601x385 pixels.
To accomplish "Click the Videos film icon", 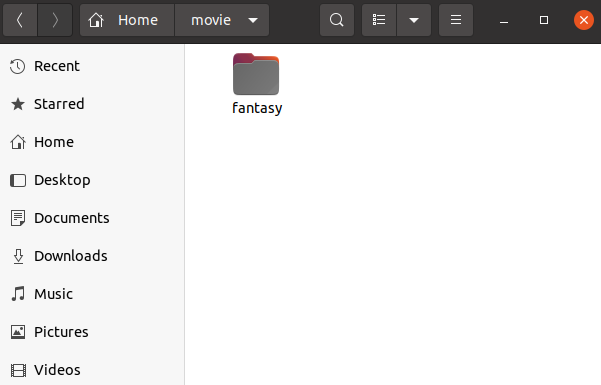I will 18,370.
